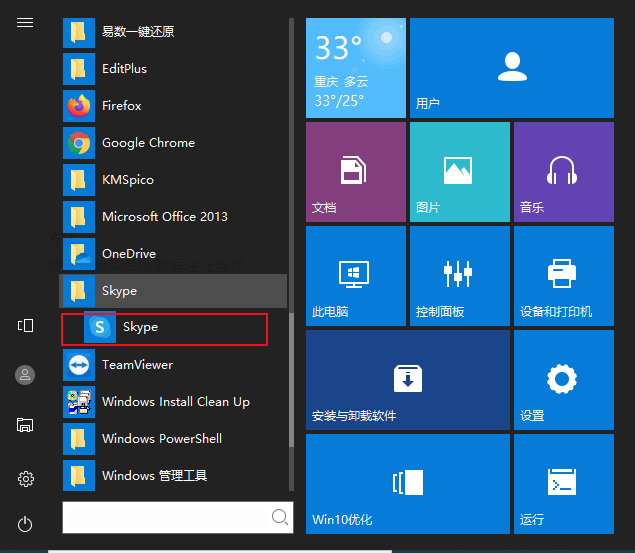Viewport: 635px width, 553px height.
Task: Expand the 易数一键还原 folder
Action: click(x=174, y=32)
